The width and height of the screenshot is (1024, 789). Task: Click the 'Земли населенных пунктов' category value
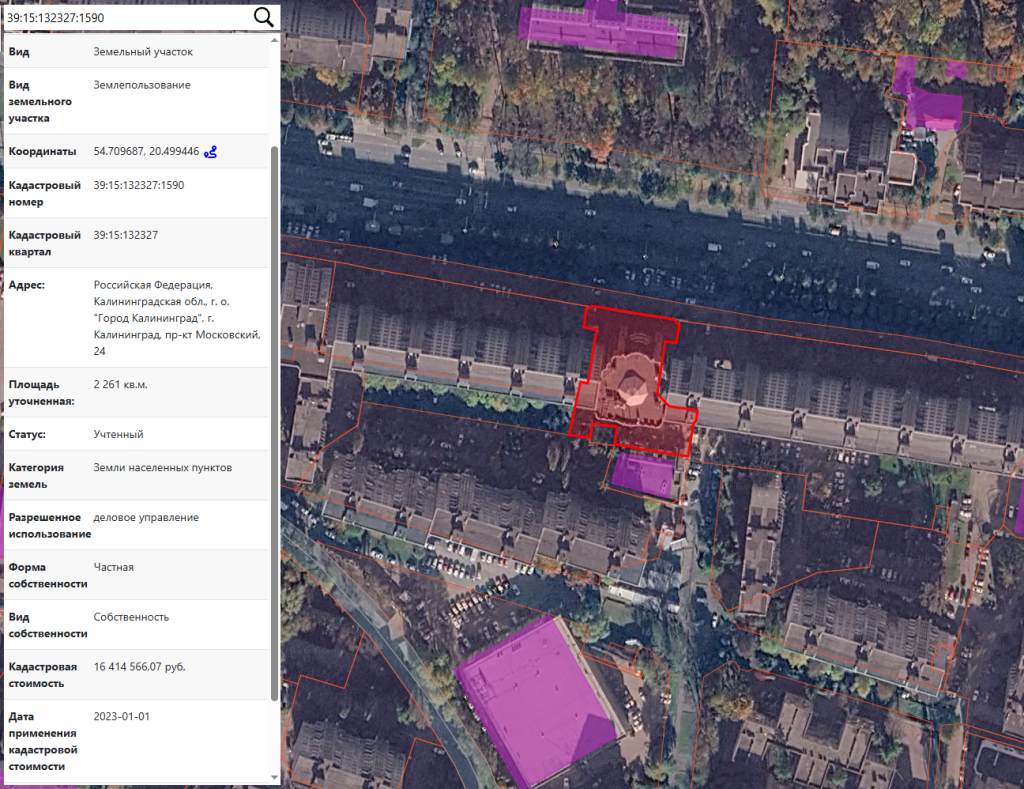click(x=162, y=467)
